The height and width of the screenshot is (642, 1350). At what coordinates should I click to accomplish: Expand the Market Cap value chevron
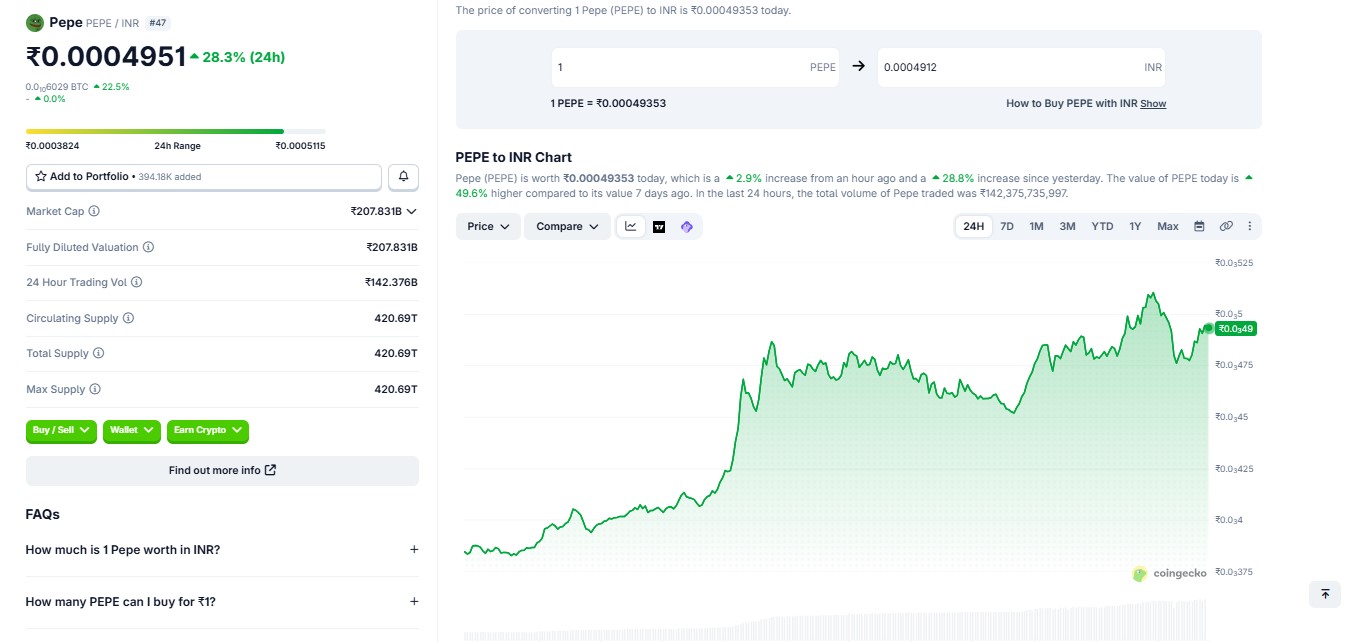click(412, 211)
